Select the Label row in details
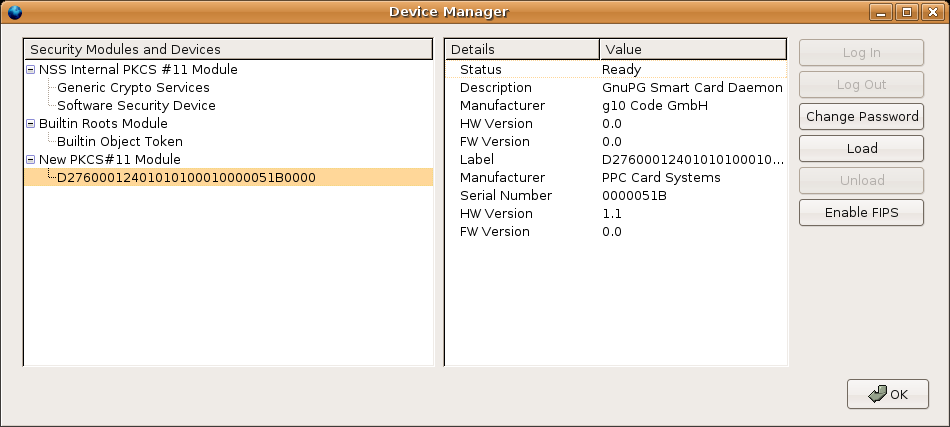Viewport: 950px width, 427px height. [615, 160]
